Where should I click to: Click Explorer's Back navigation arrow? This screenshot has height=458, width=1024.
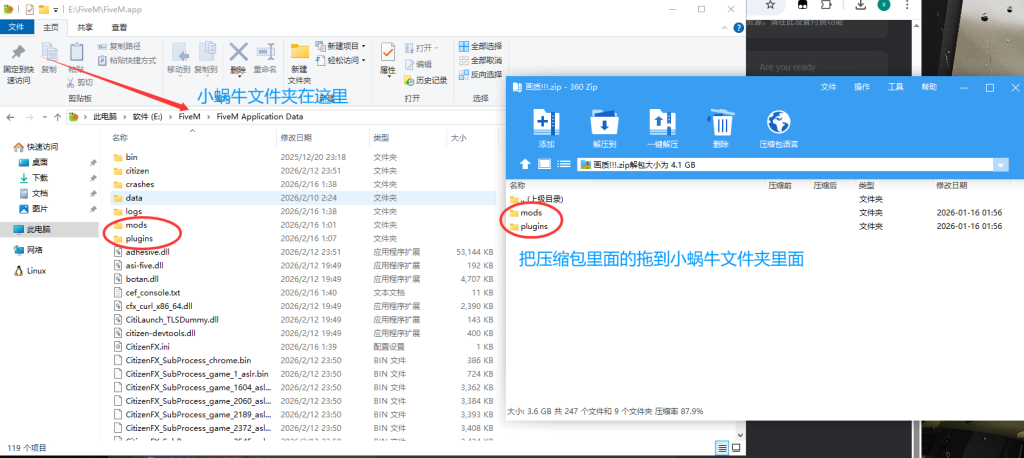coord(10,117)
